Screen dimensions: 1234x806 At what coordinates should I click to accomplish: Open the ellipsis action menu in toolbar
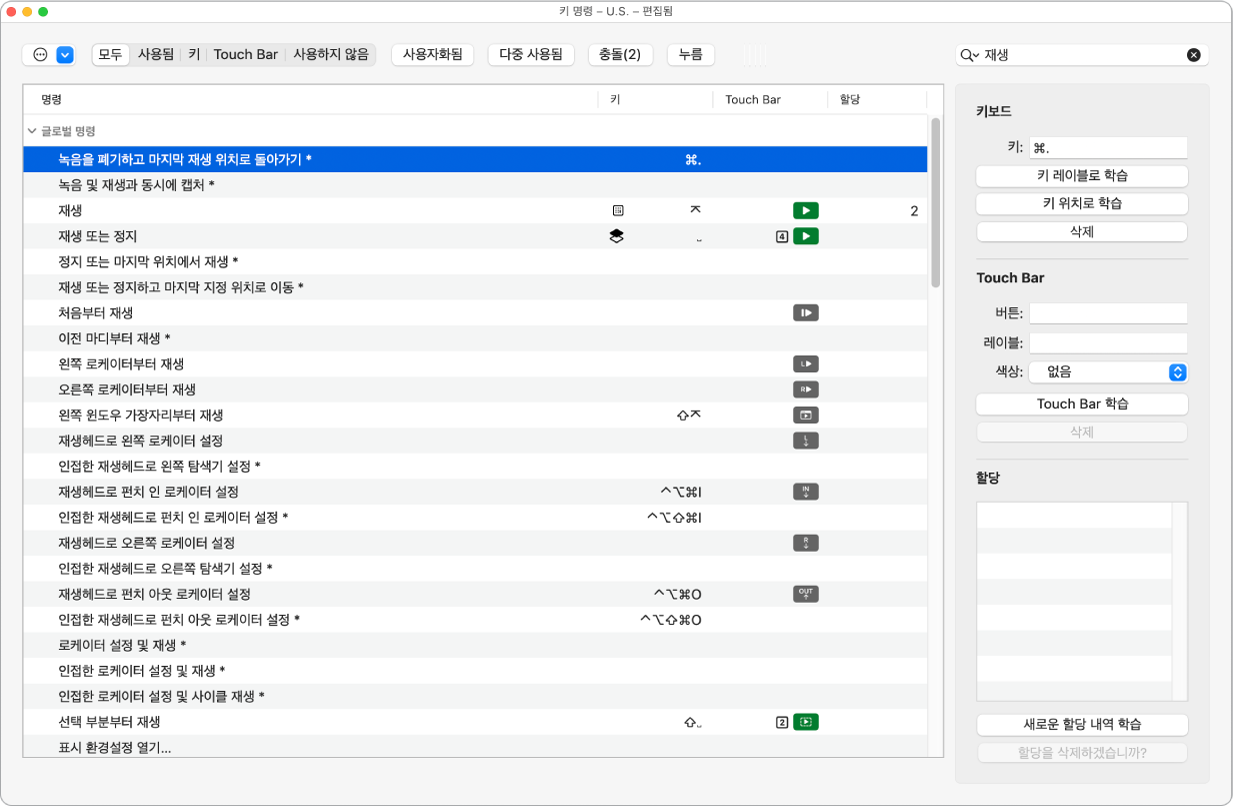coord(40,55)
